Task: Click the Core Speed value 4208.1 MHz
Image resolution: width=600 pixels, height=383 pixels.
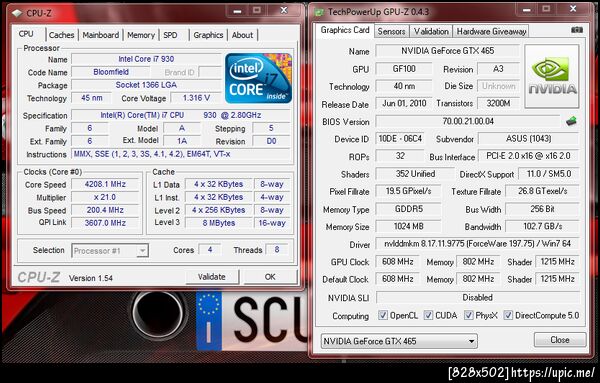Action: [105, 184]
